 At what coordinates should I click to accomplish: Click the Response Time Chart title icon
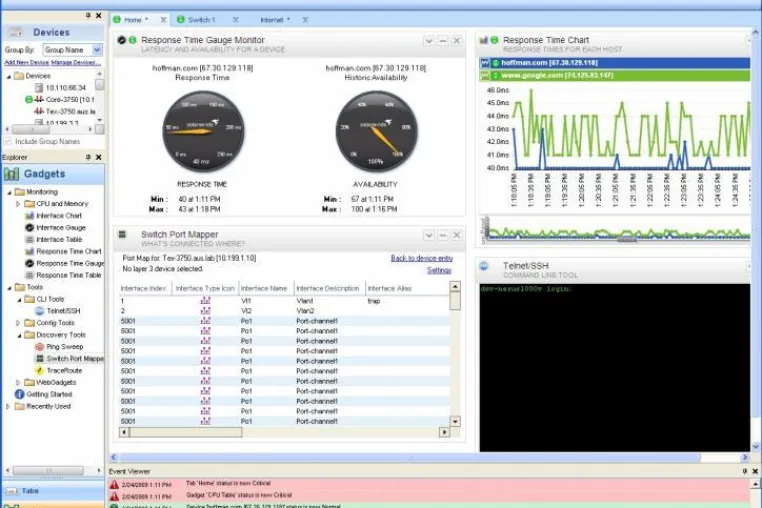pos(483,40)
